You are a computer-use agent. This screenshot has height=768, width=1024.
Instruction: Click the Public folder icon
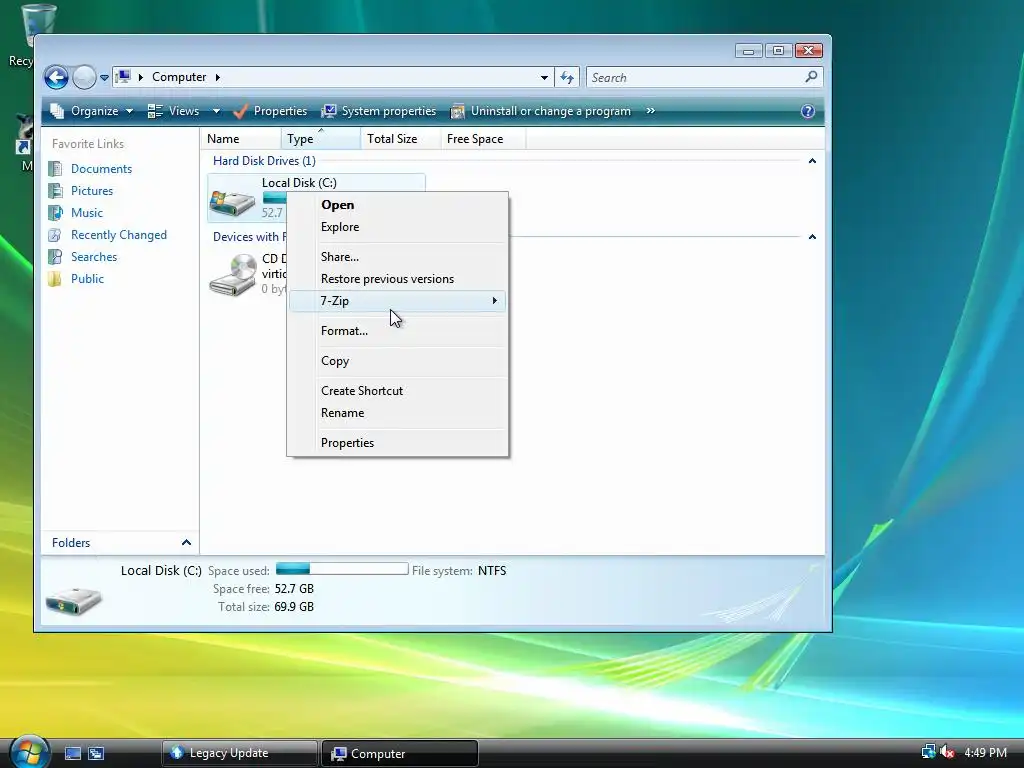[x=56, y=279]
